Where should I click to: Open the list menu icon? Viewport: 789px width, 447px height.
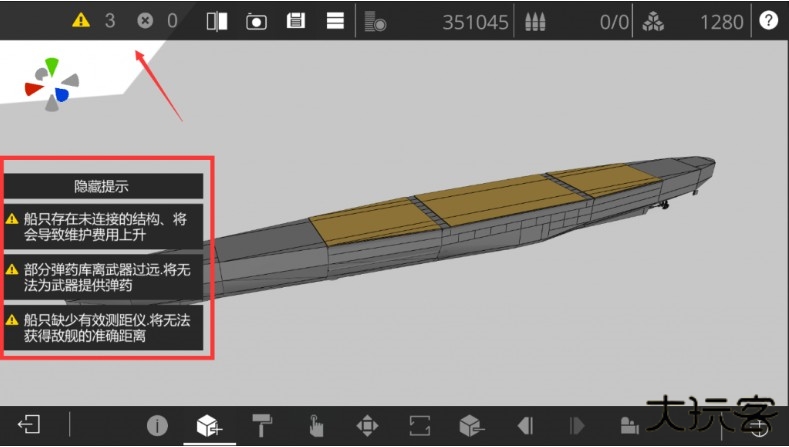pos(335,20)
